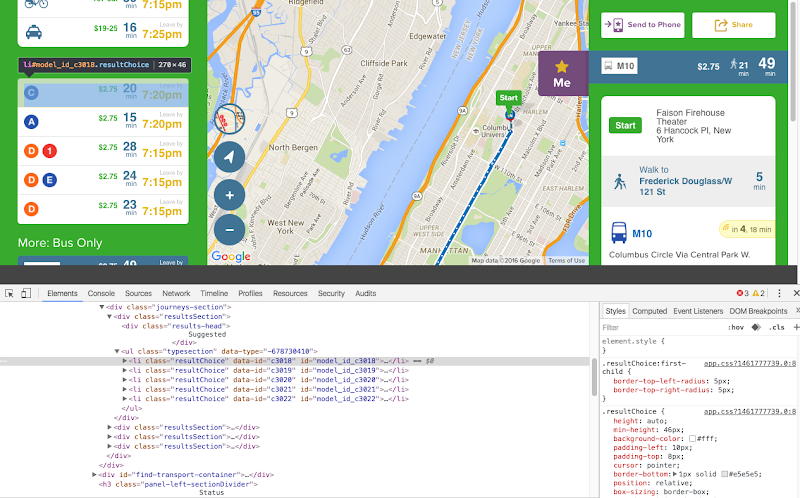
Task: Open the Terms of Use map link
Action: pyautogui.click(x=566, y=260)
